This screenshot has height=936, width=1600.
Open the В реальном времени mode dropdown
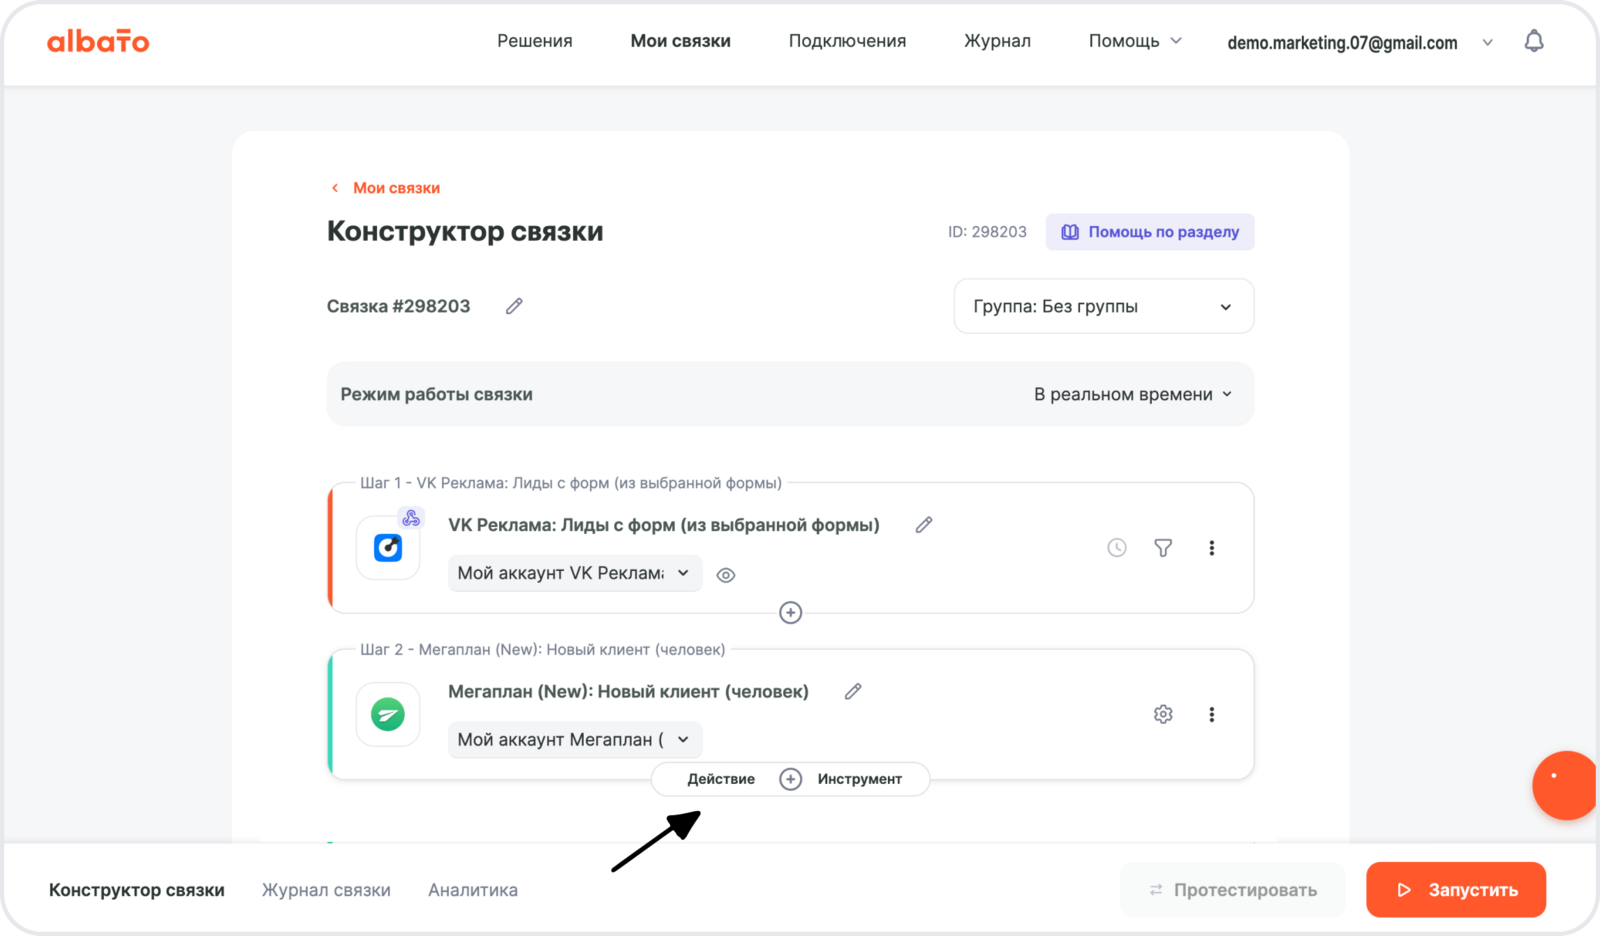click(1132, 394)
